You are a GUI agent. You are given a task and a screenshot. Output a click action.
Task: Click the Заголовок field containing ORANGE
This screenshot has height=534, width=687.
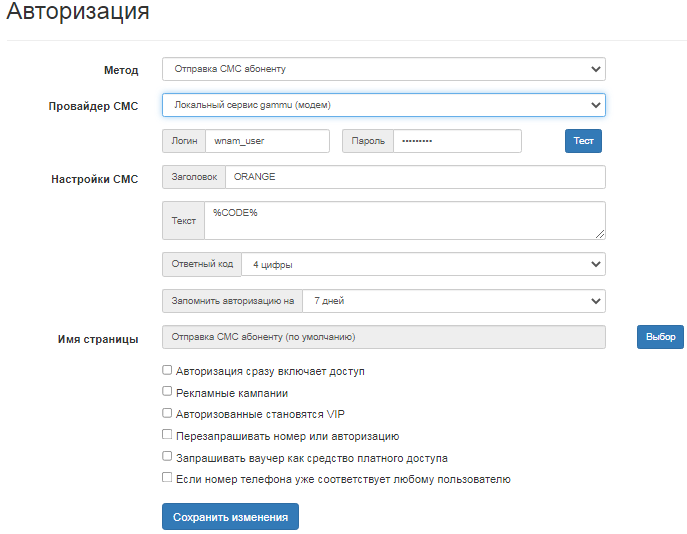[x=415, y=177]
